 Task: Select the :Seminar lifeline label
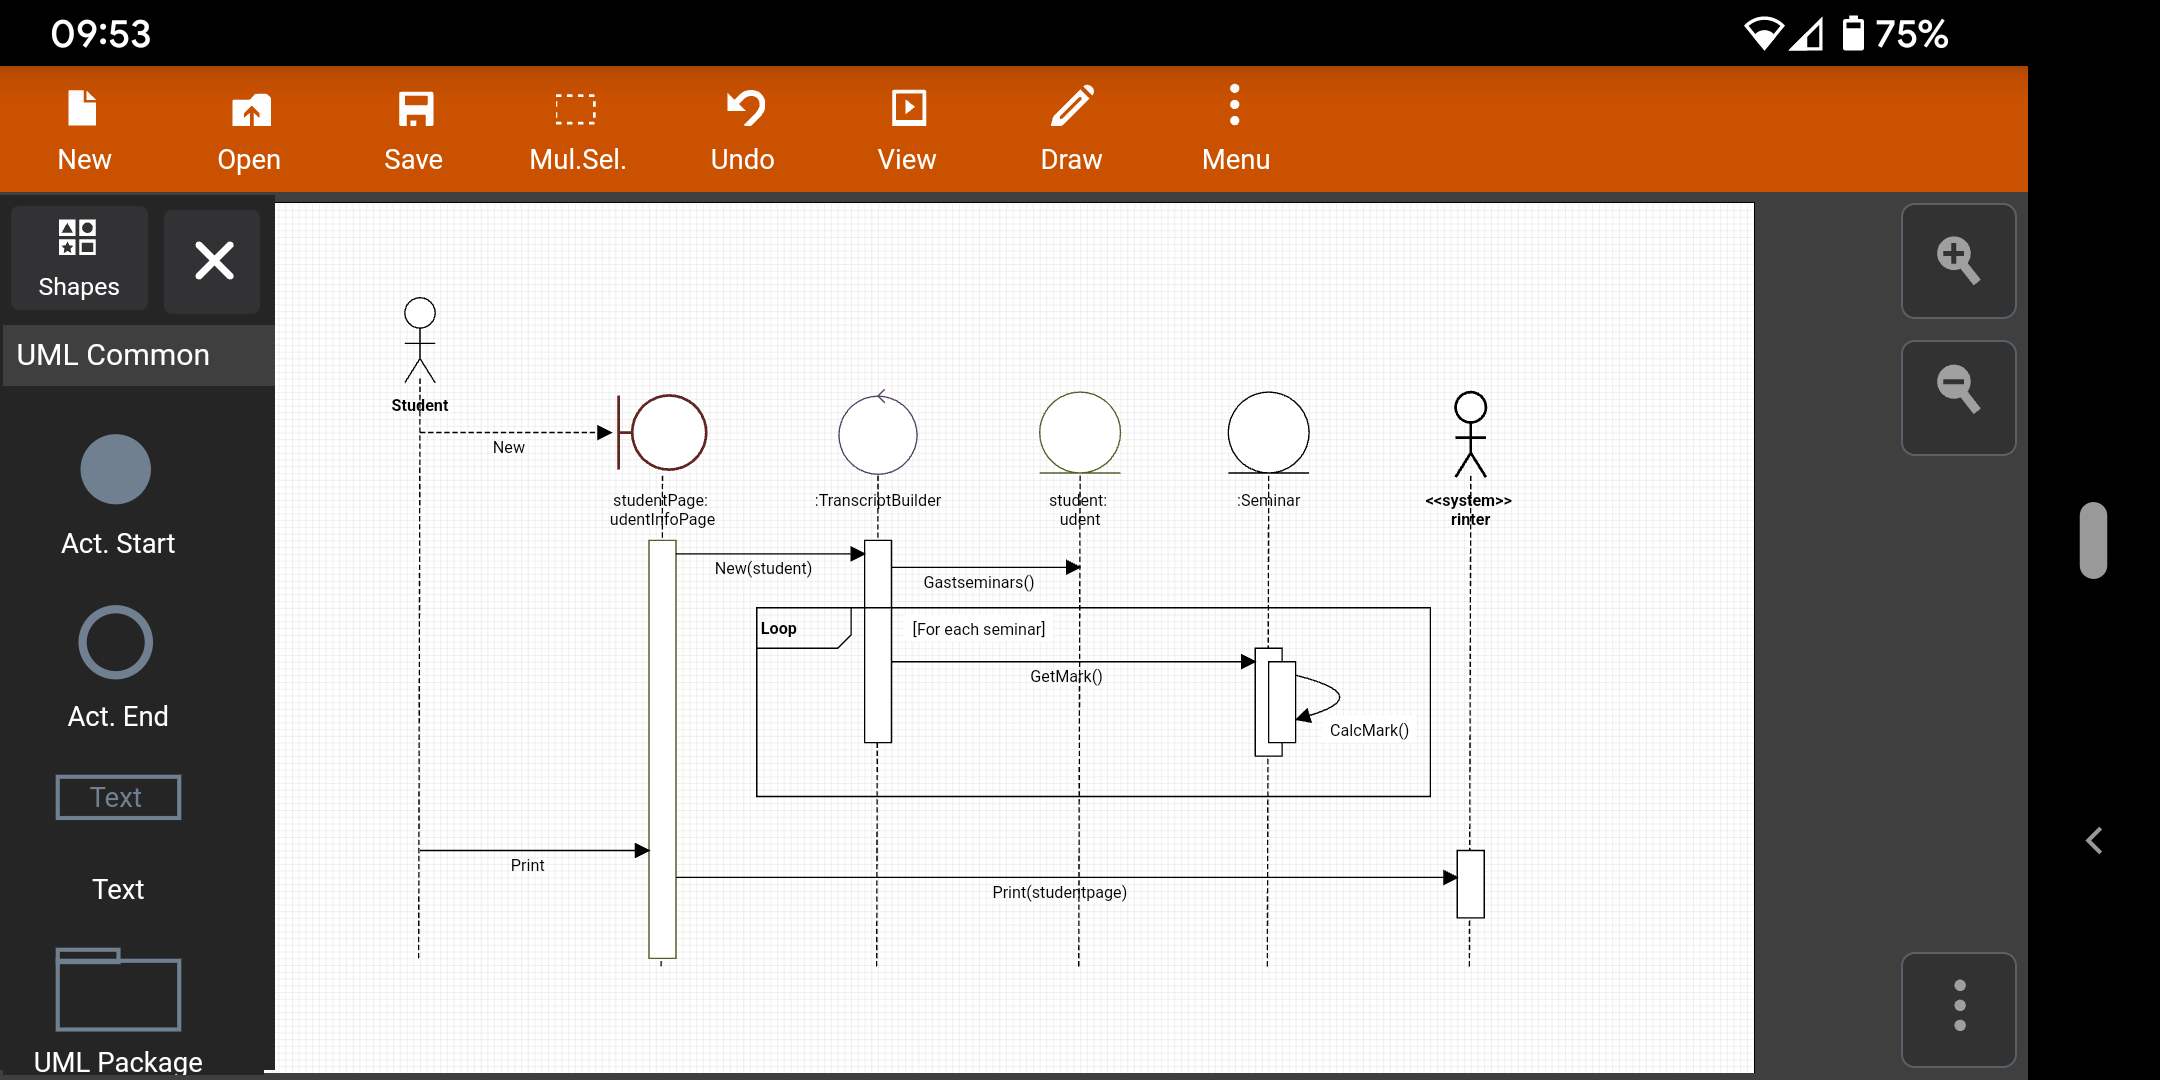coord(1268,500)
